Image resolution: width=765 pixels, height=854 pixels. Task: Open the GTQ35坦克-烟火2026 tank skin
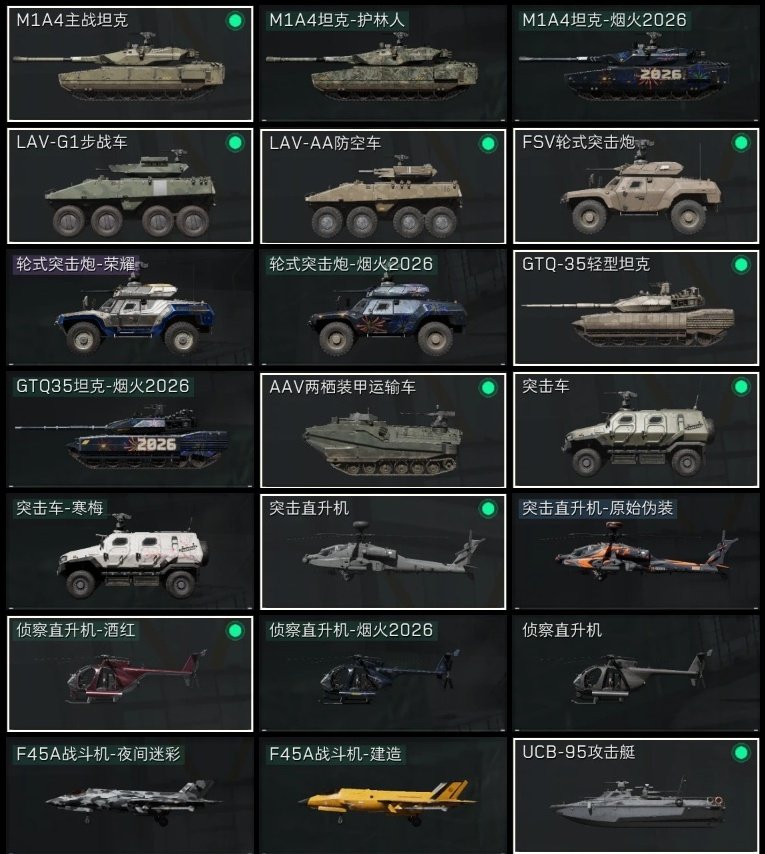121,436
